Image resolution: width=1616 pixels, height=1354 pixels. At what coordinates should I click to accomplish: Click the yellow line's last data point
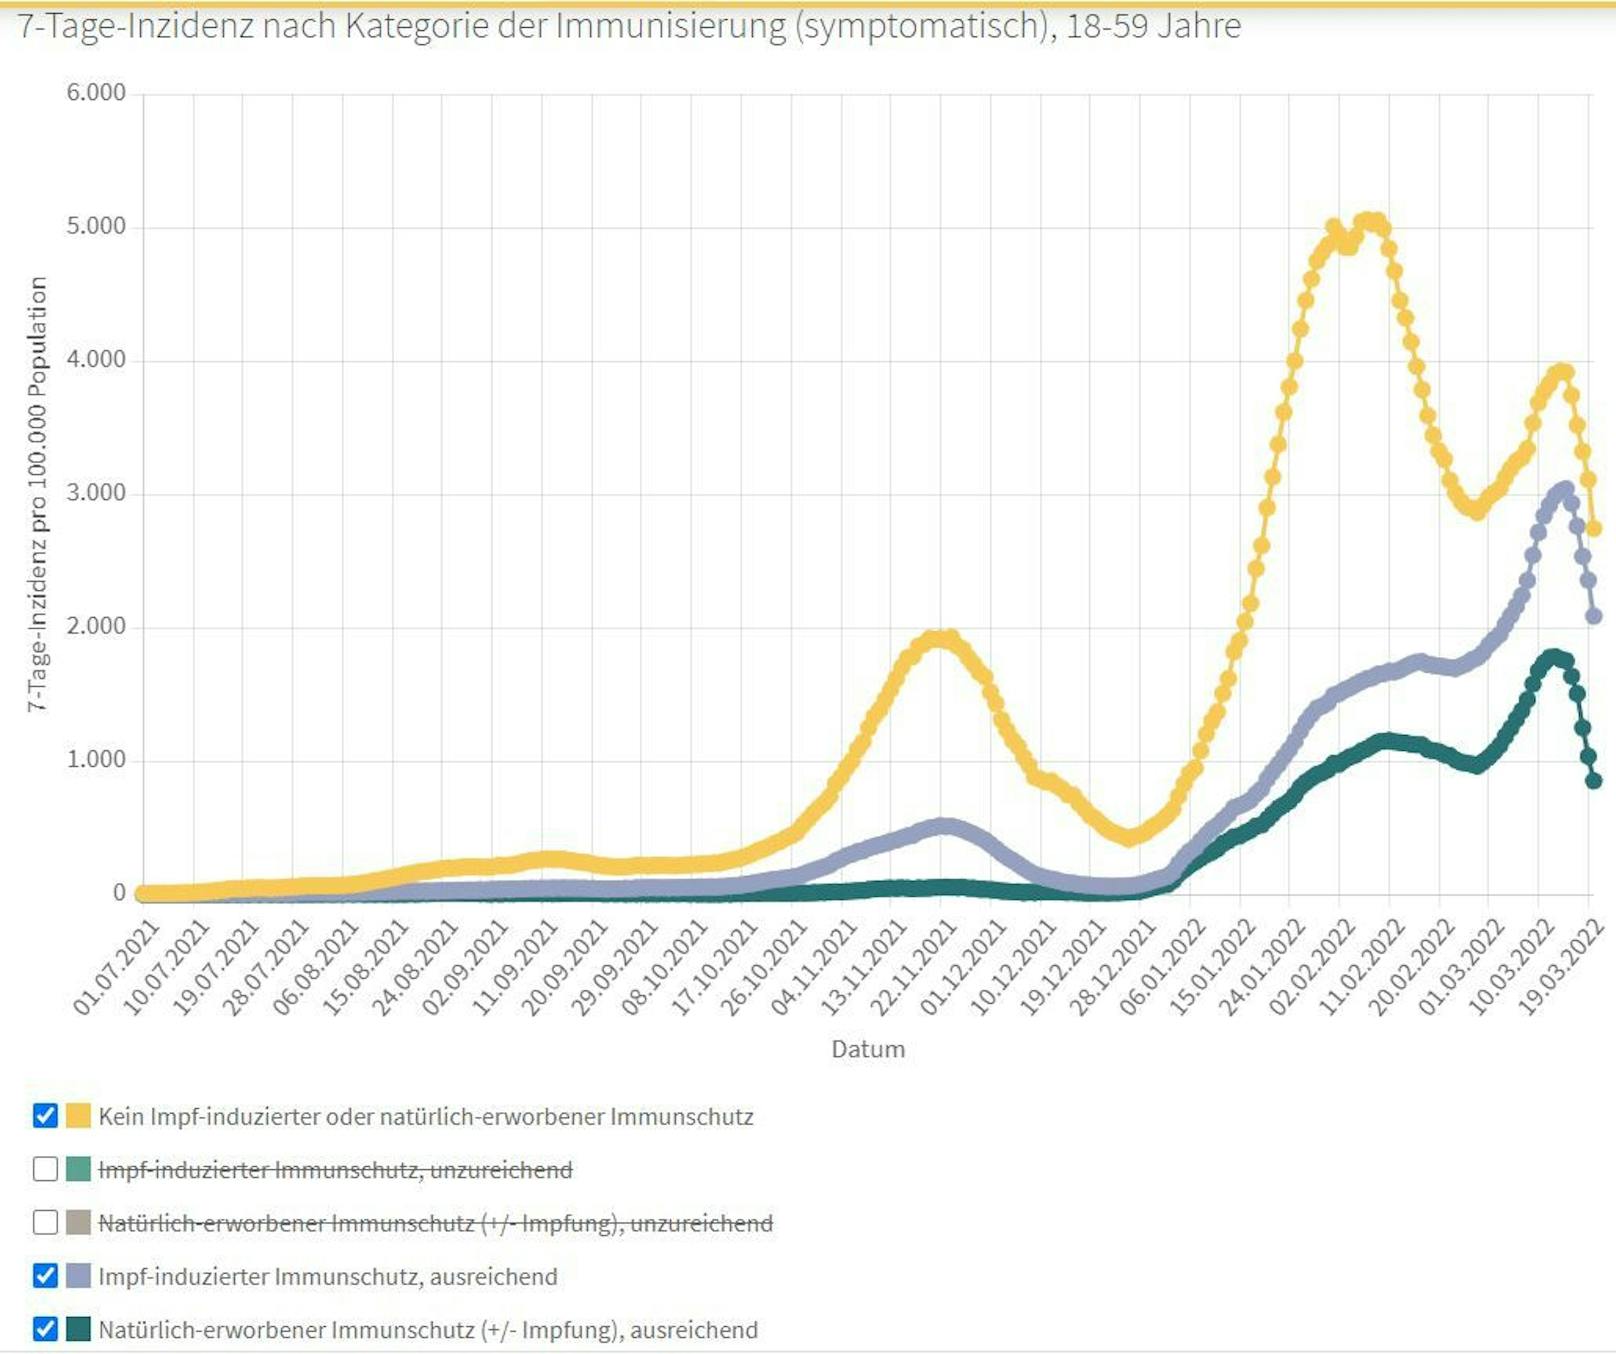click(1594, 528)
